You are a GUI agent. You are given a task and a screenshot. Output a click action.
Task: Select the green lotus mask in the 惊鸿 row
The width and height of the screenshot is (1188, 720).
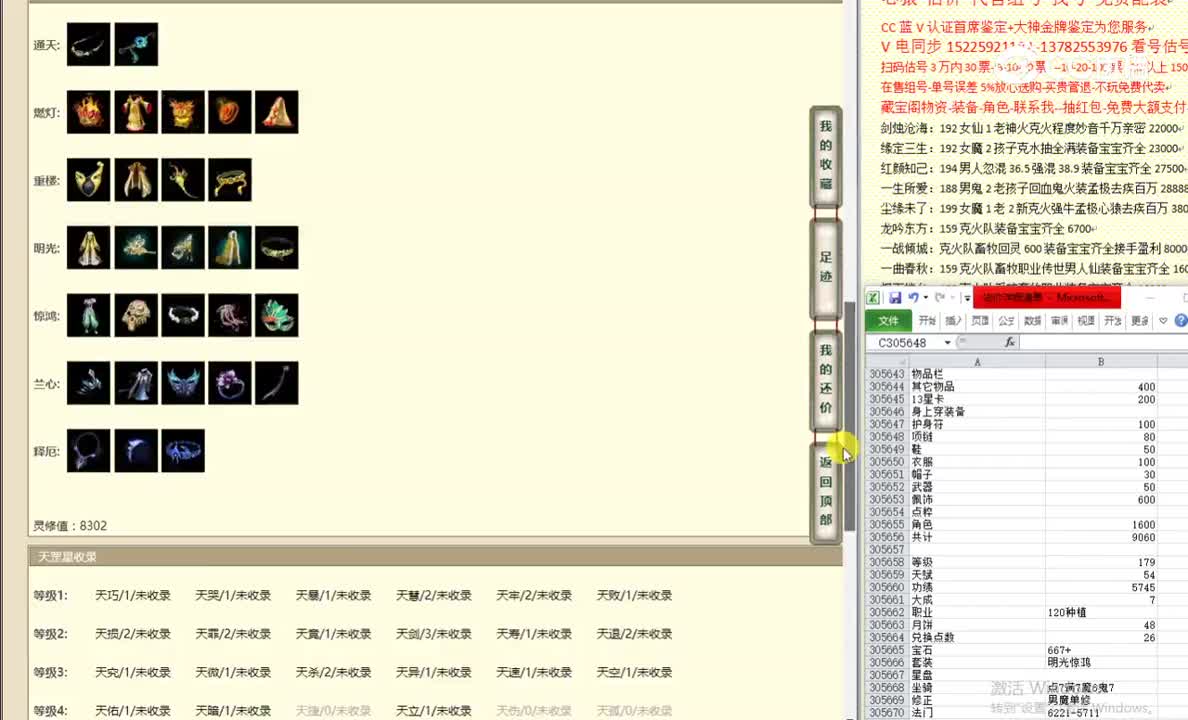click(277, 315)
